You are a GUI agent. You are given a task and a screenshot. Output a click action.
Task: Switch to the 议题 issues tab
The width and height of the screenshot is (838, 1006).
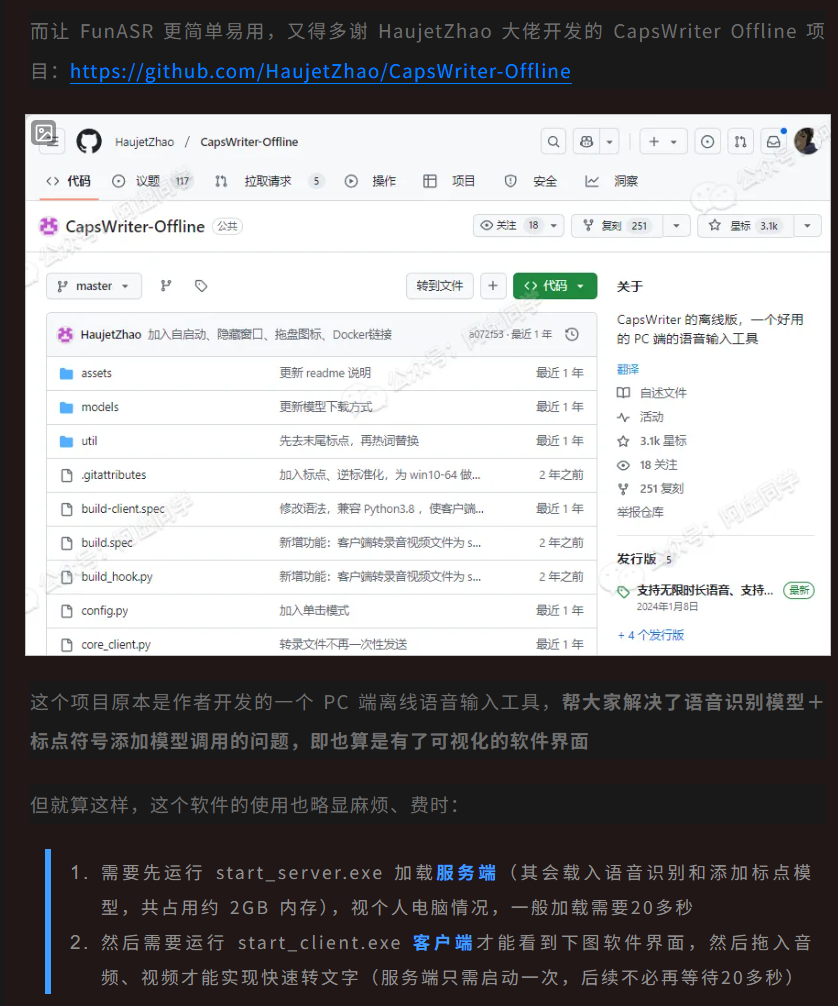point(148,181)
